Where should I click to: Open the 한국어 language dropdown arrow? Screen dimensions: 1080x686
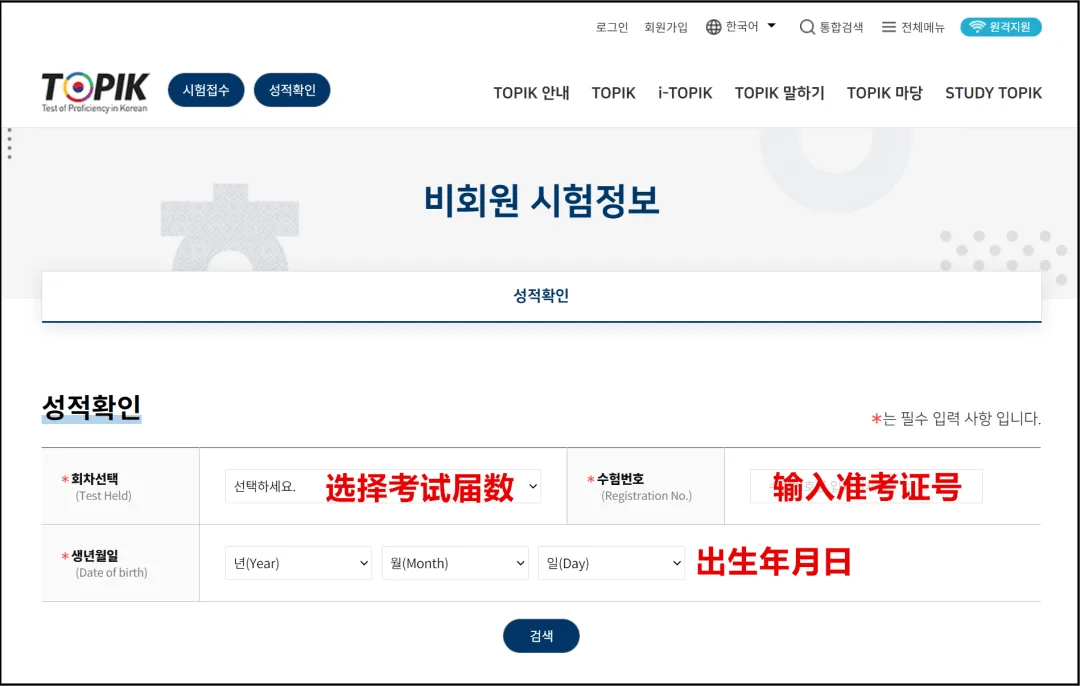coord(771,25)
